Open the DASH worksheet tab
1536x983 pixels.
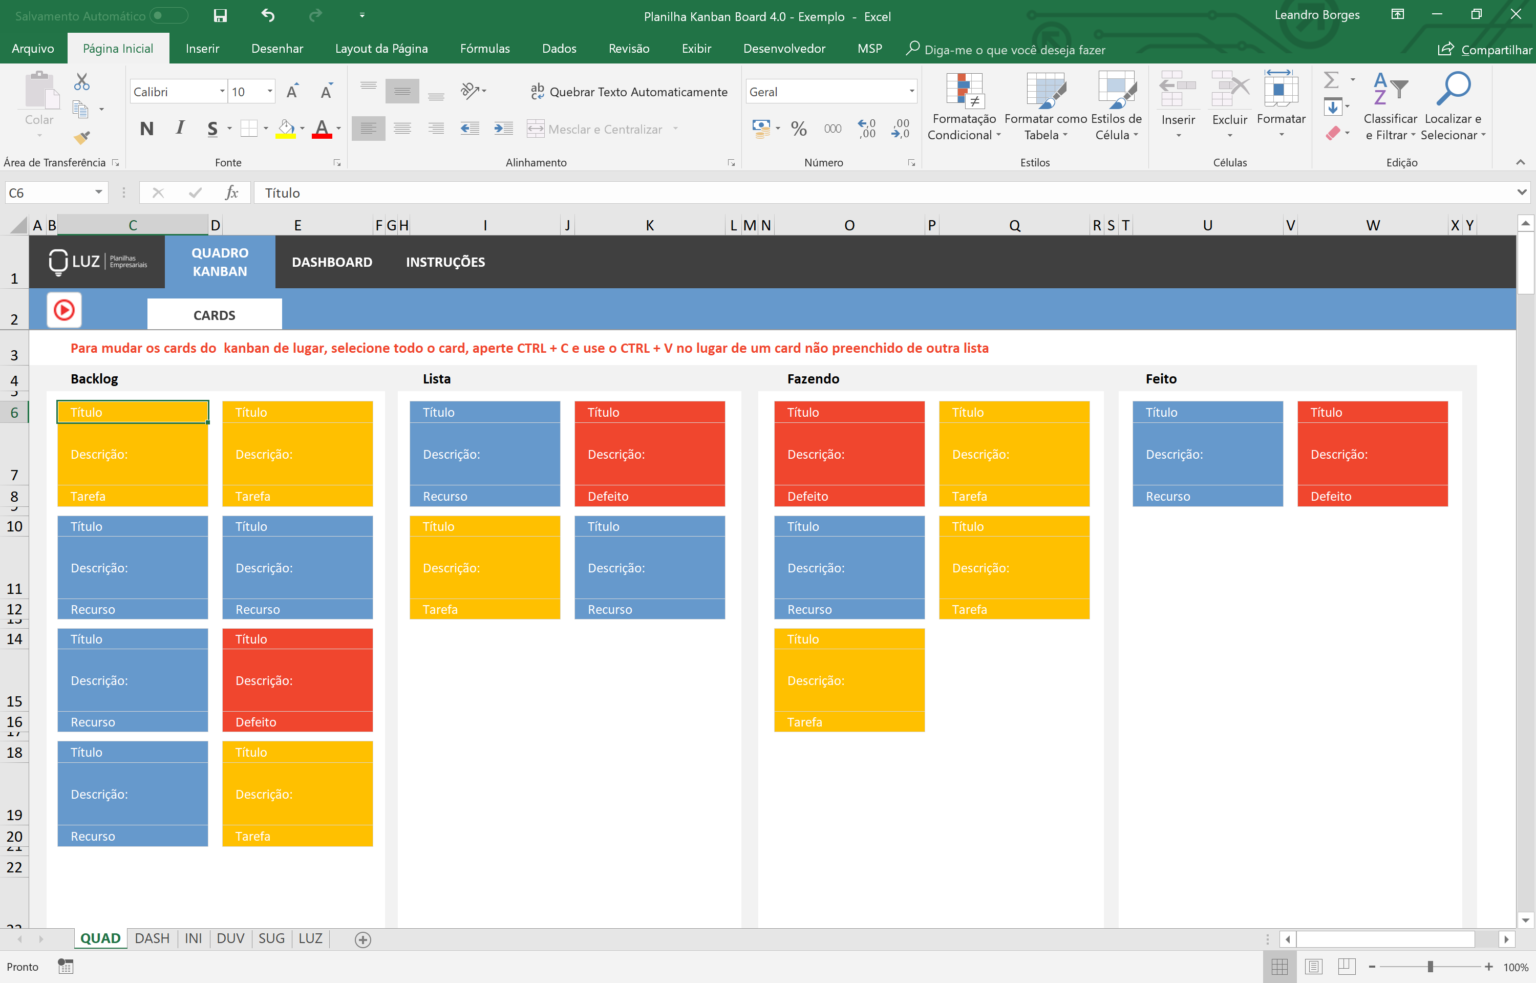click(x=152, y=938)
